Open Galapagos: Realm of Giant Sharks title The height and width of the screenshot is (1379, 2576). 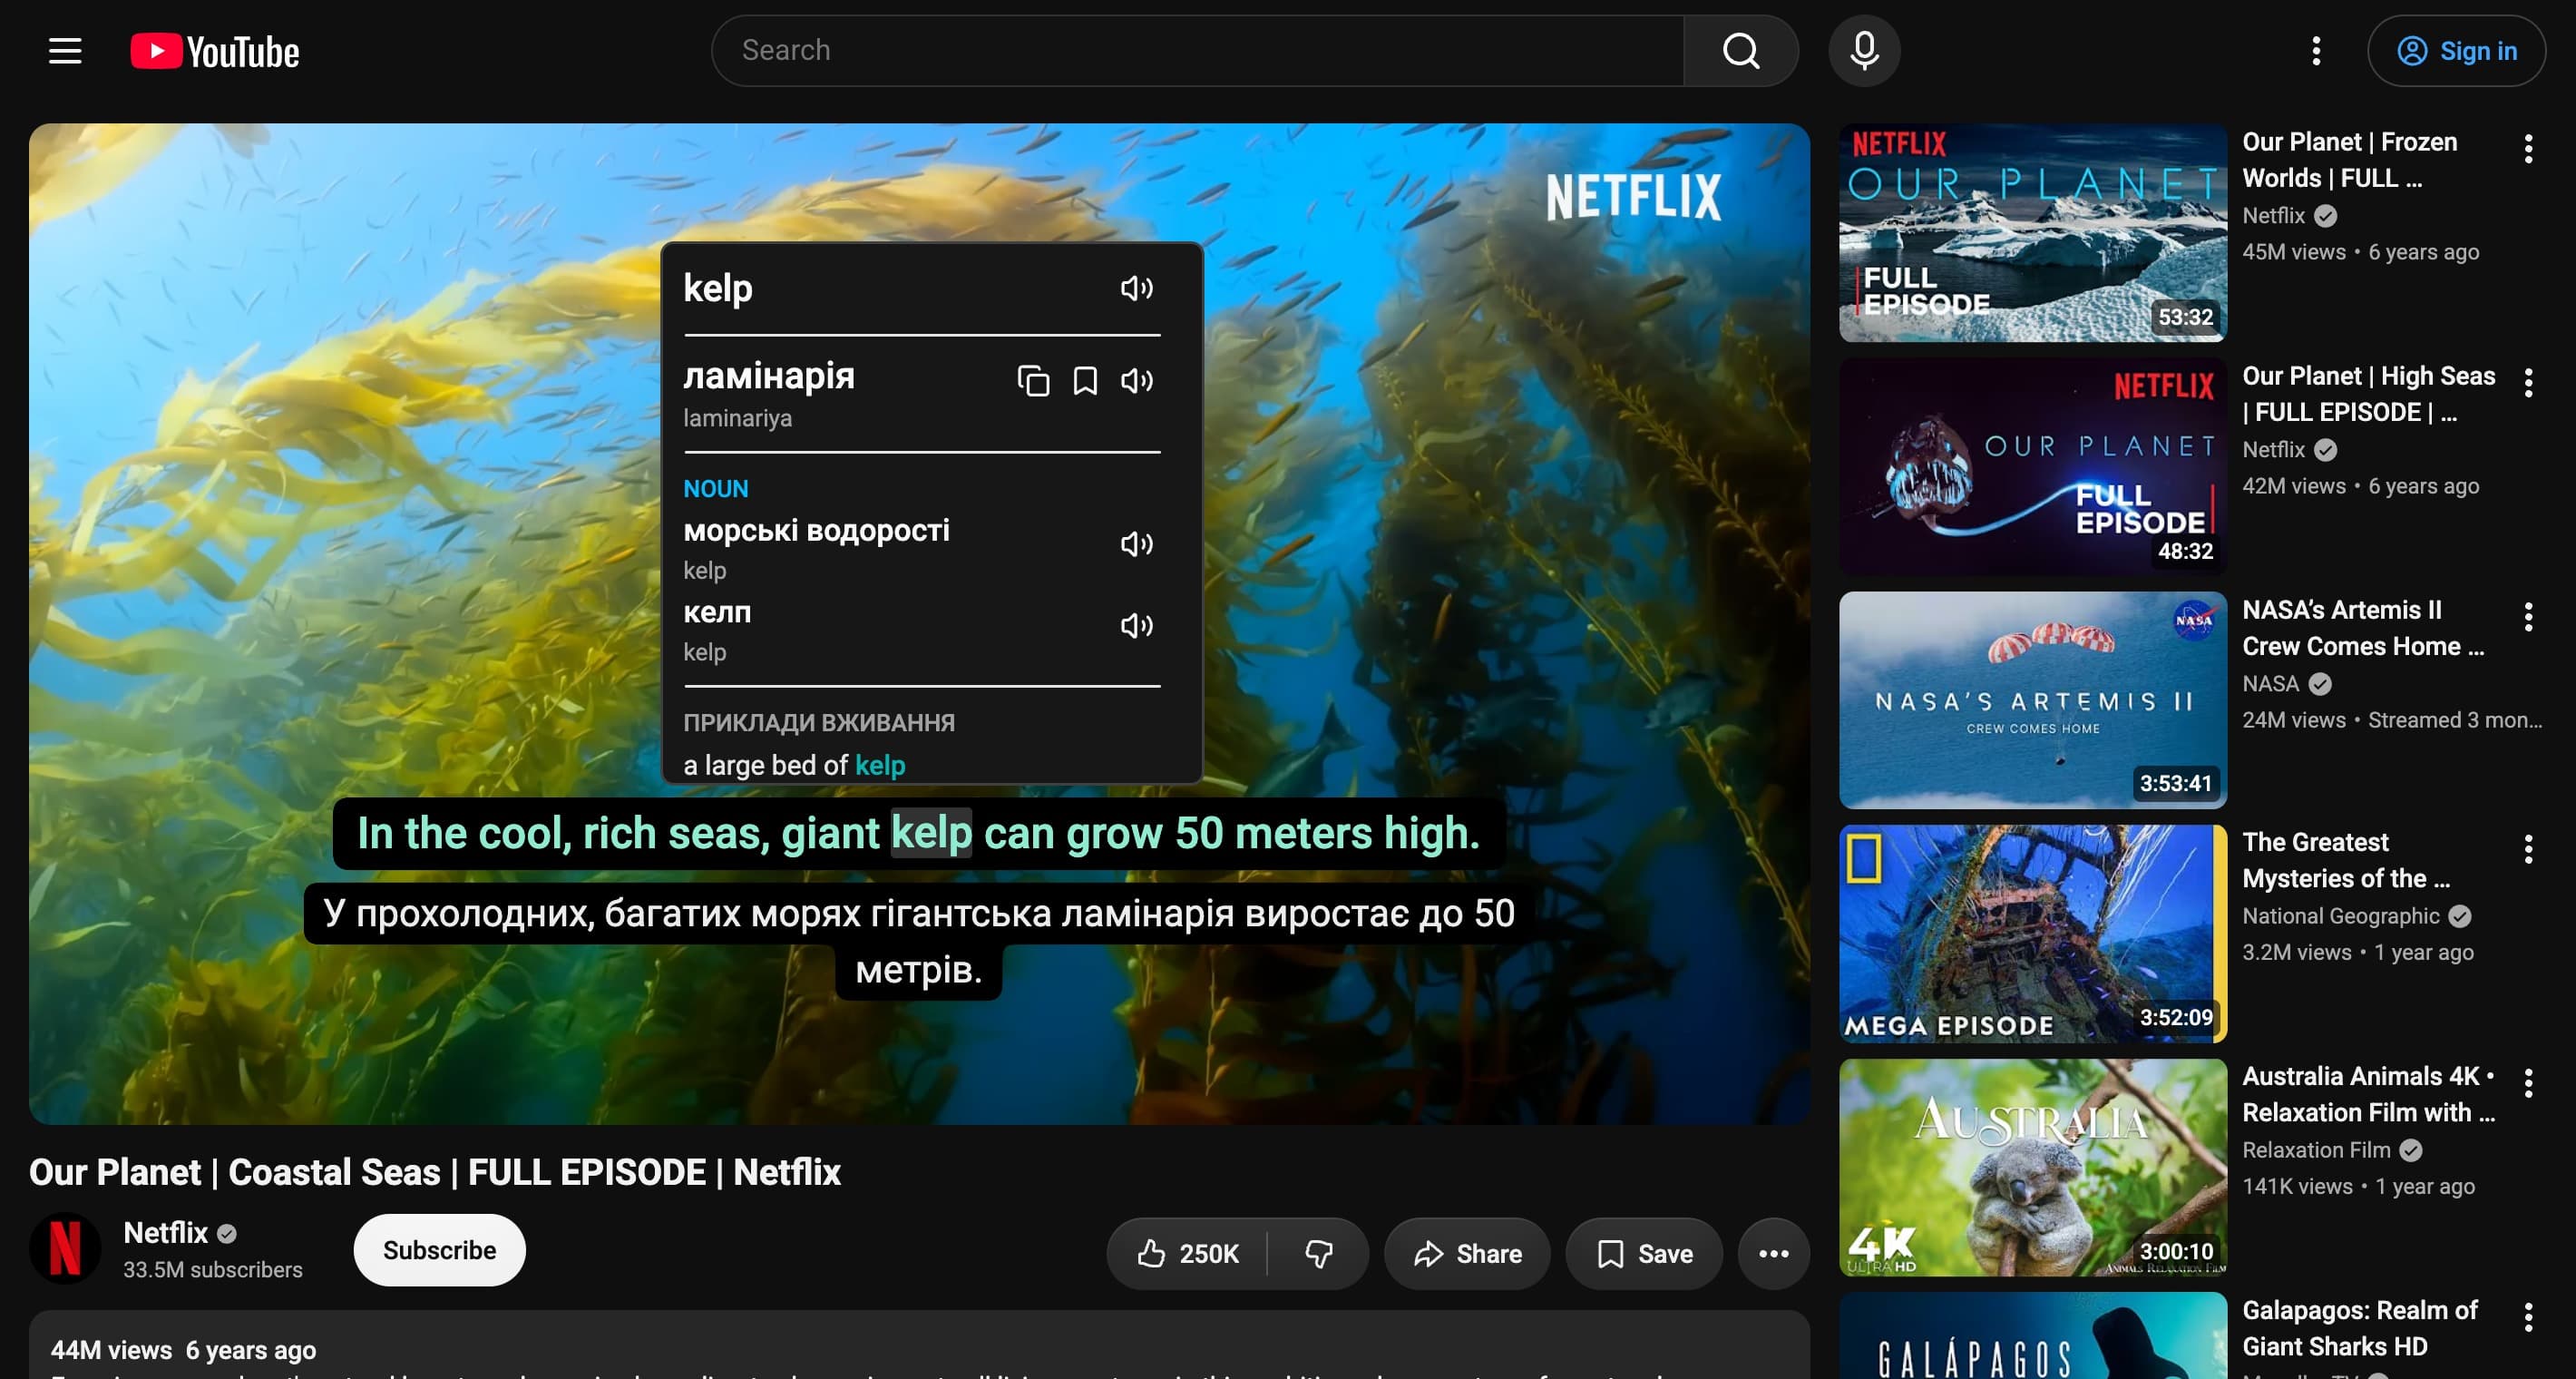2359,1328
